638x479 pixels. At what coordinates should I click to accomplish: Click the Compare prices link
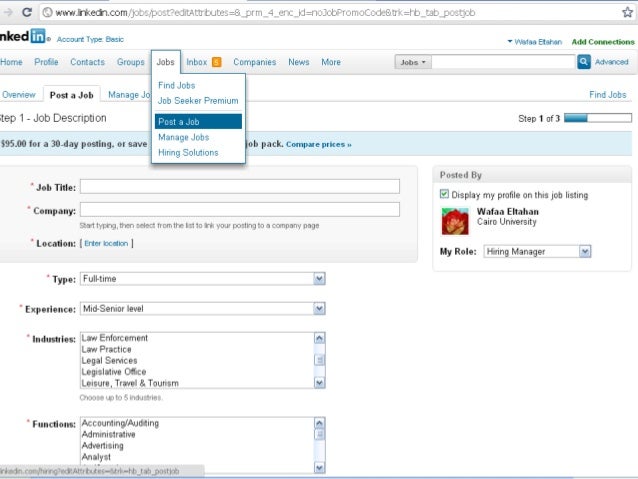[x=319, y=144]
